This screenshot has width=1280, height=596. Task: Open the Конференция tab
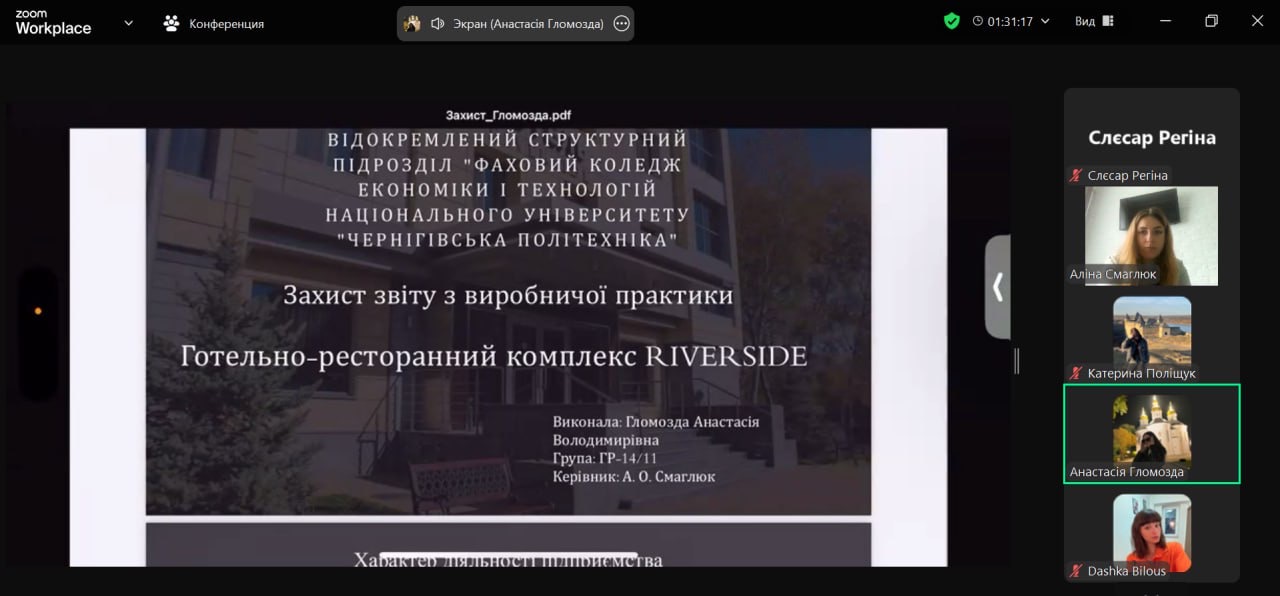pyautogui.click(x=213, y=23)
